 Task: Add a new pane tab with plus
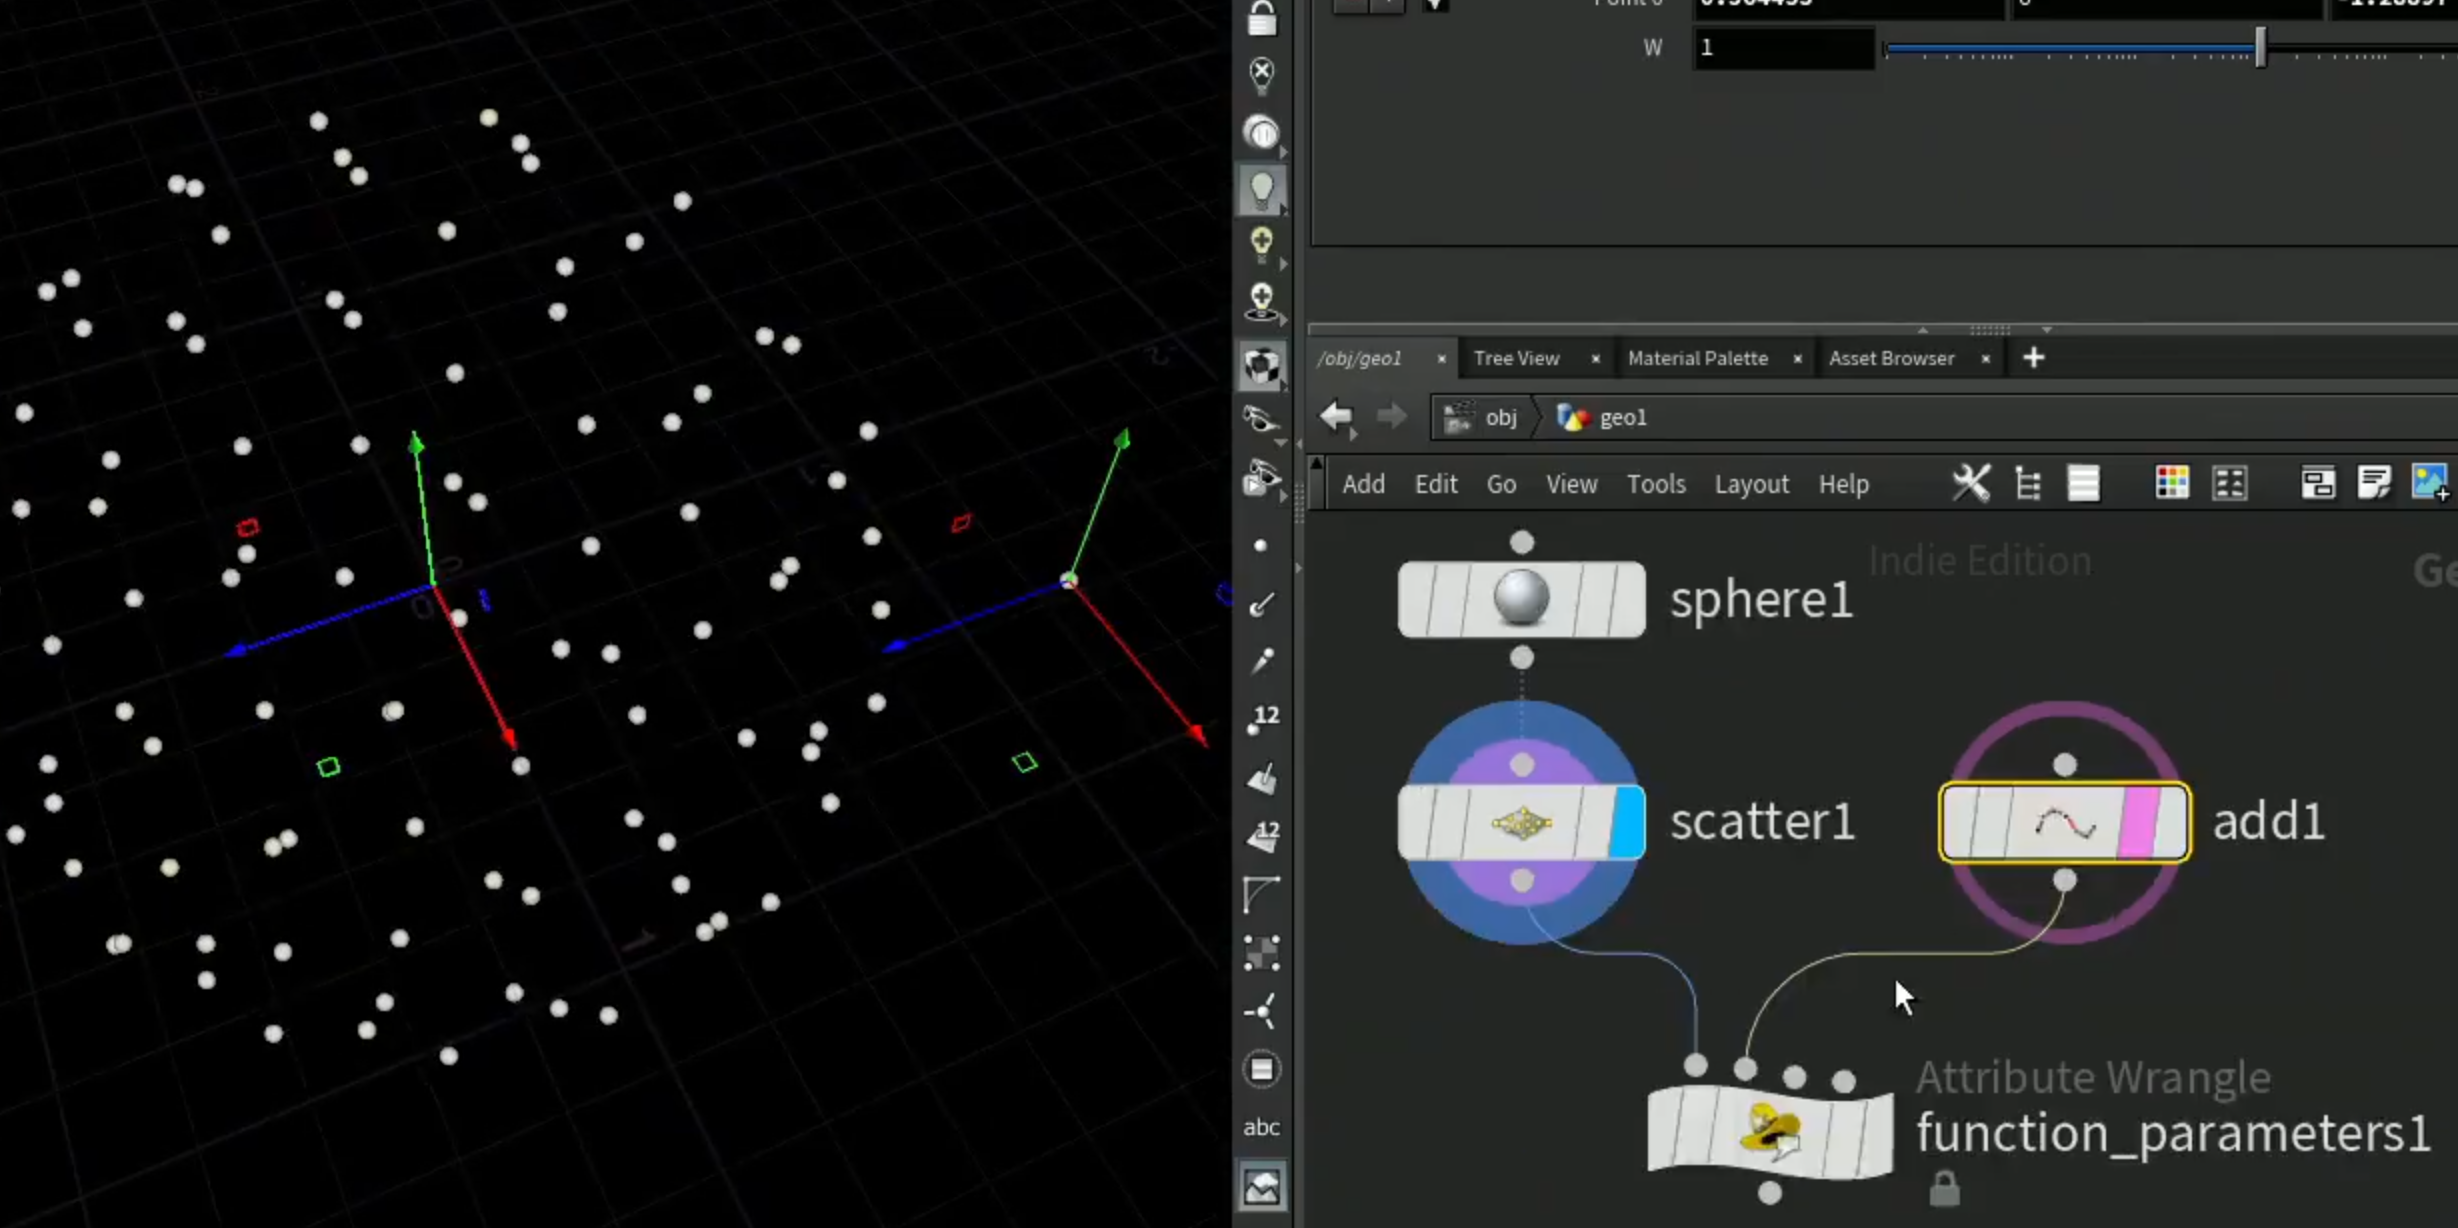click(x=2033, y=358)
